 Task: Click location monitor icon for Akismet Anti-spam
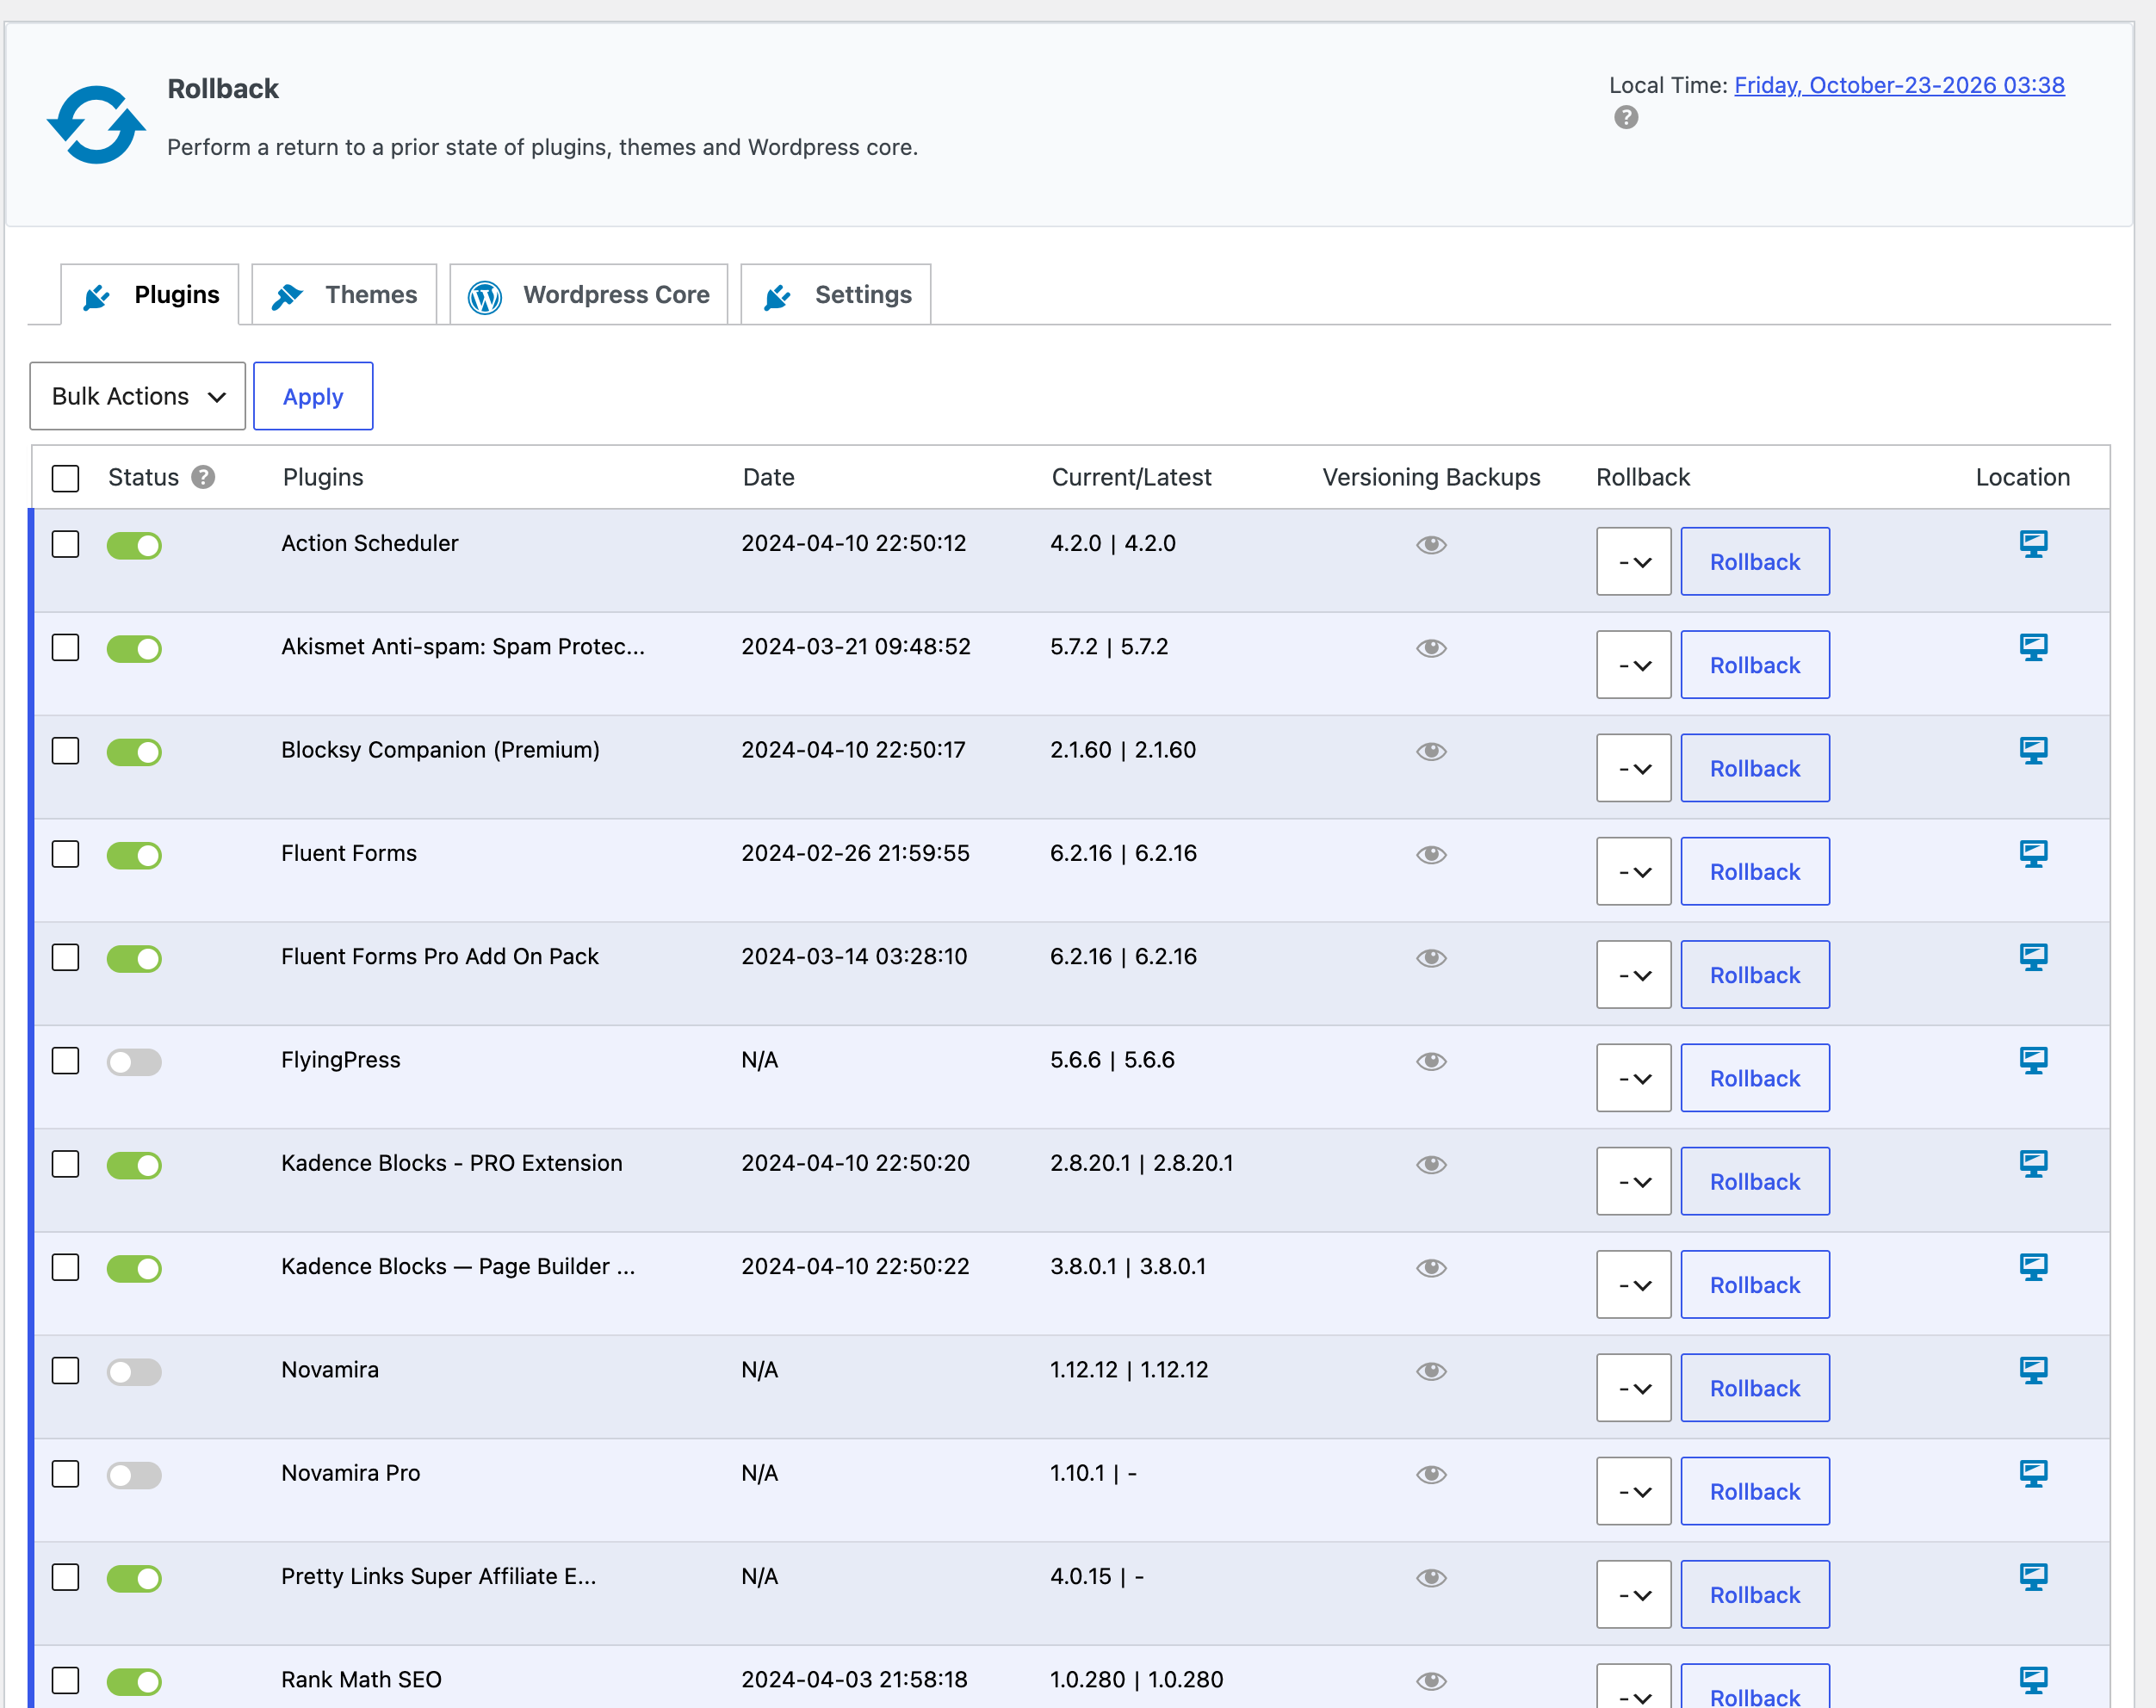(x=2033, y=647)
